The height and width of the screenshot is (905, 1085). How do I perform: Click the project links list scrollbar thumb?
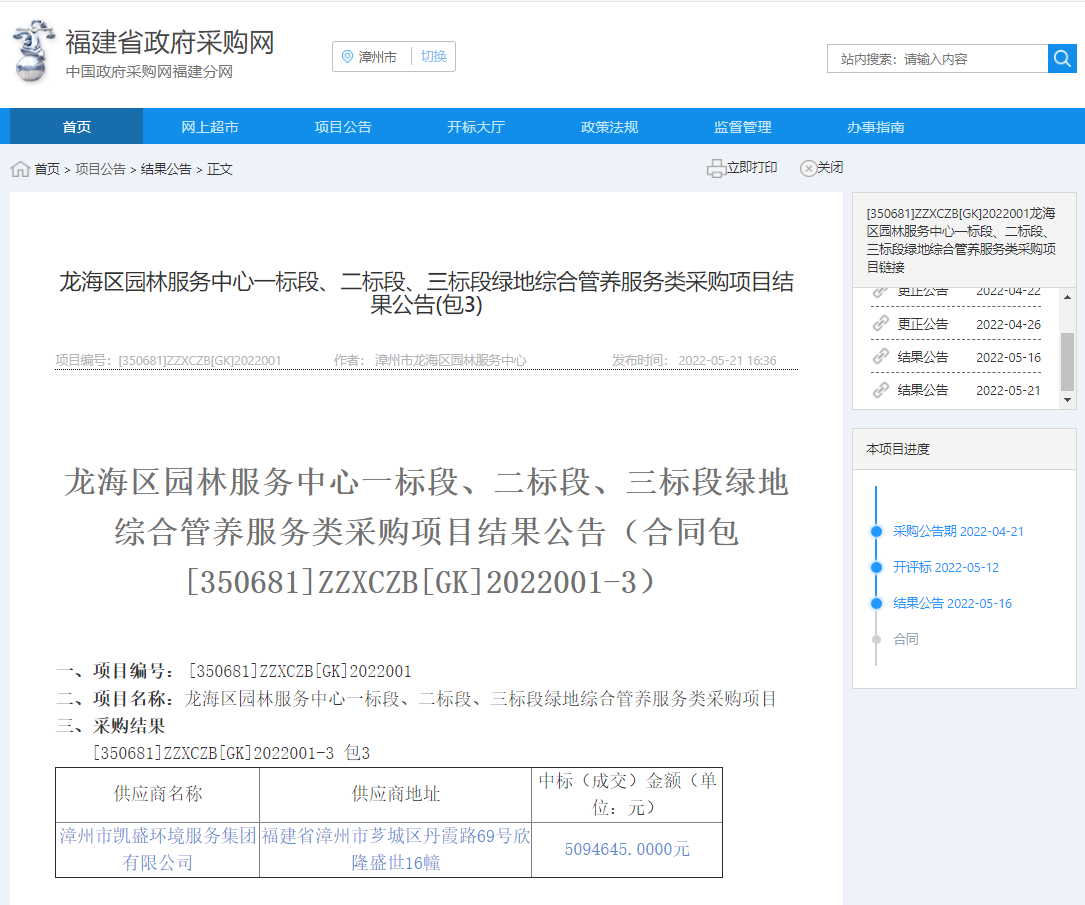coord(1068,362)
